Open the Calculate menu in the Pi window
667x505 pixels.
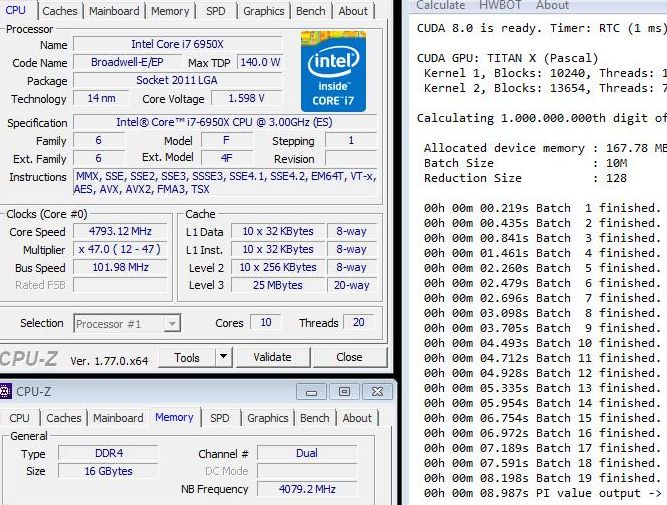tap(441, 5)
